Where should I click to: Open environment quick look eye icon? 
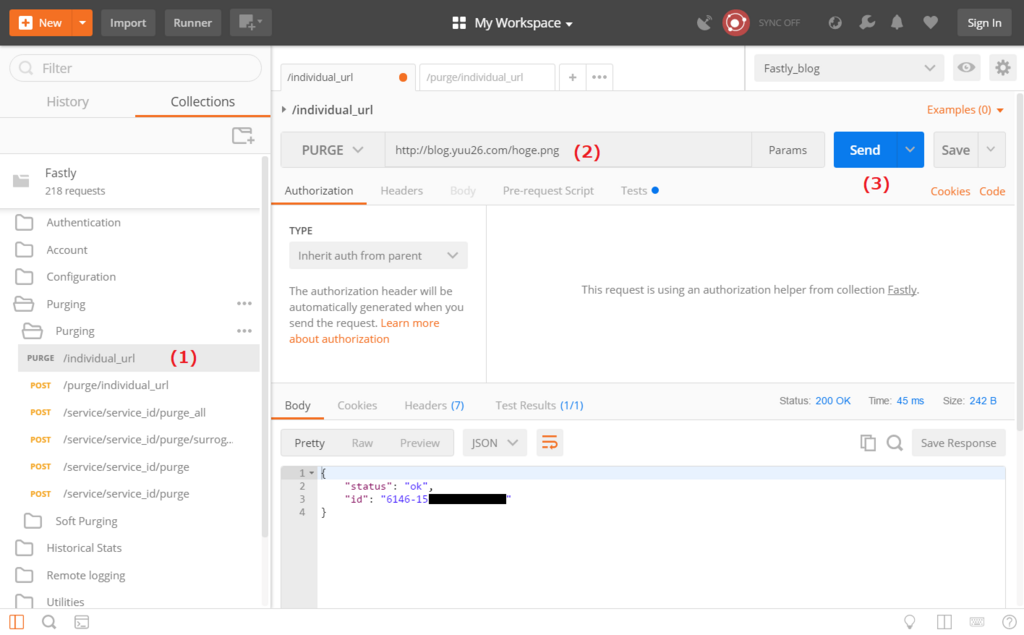pos(967,68)
